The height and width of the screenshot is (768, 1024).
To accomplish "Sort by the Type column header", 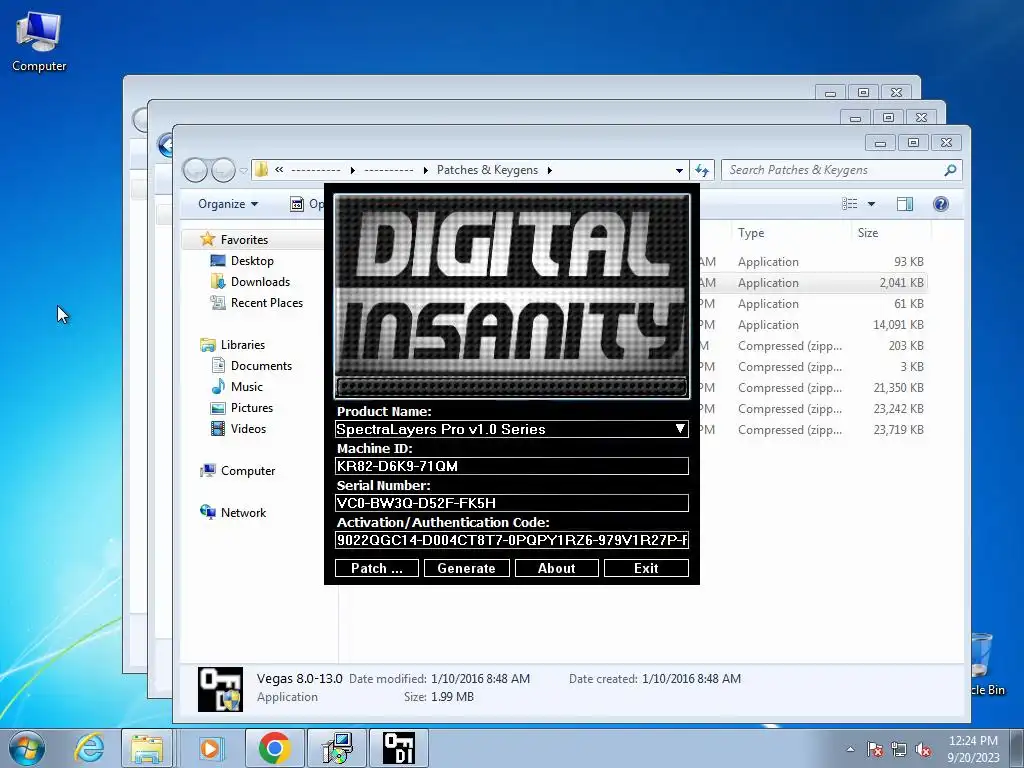I will pos(751,232).
